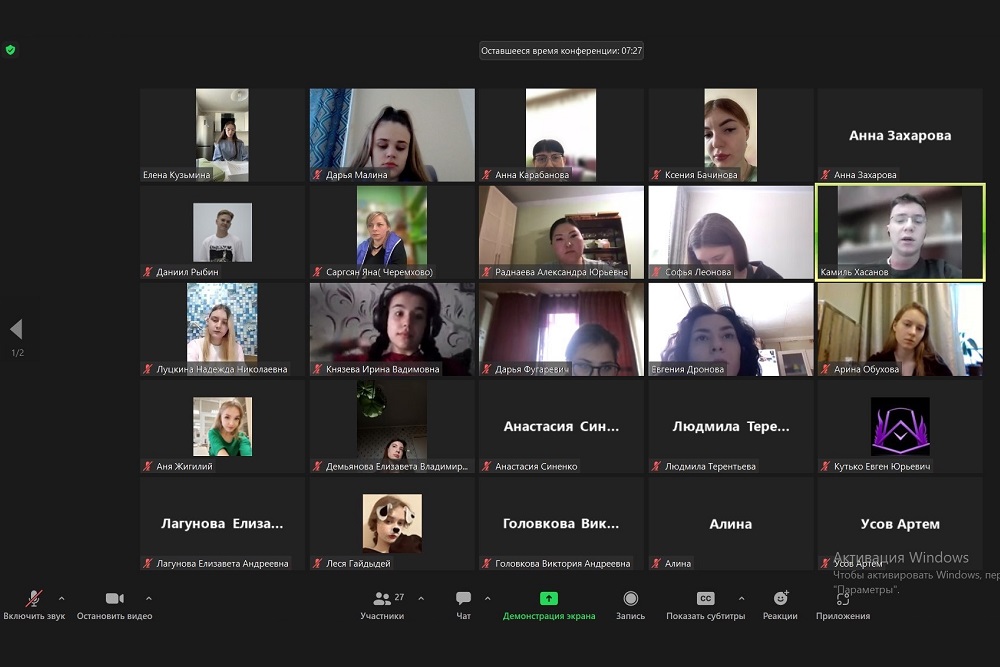Open the Реакции reactions menu
The width and height of the screenshot is (1000, 667).
[x=780, y=599]
